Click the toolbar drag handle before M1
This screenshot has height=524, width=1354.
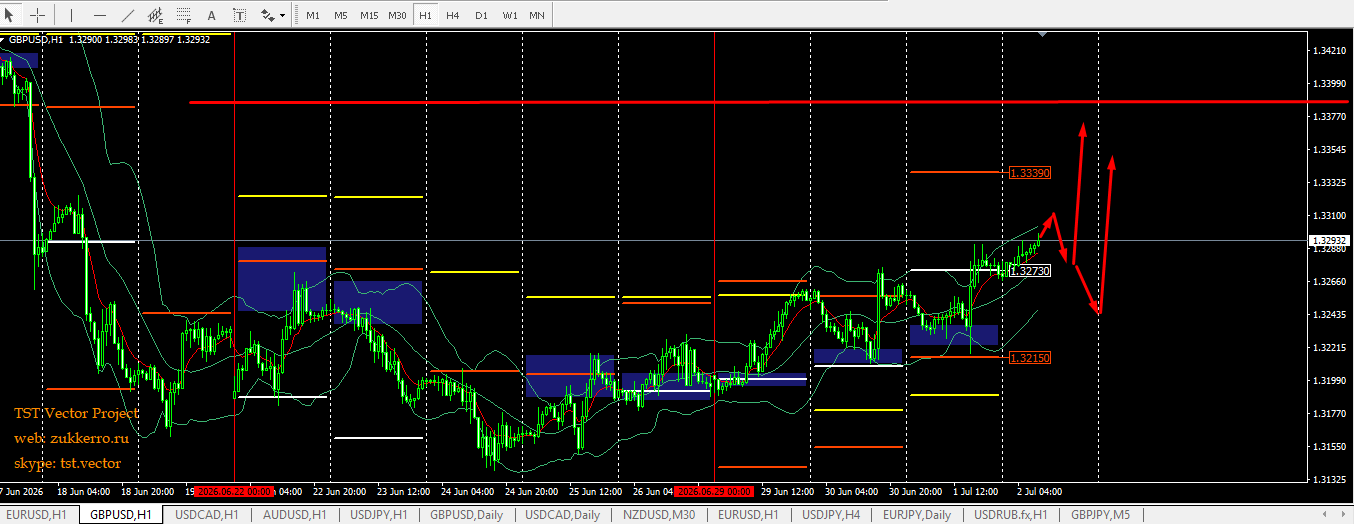pyautogui.click(x=297, y=15)
